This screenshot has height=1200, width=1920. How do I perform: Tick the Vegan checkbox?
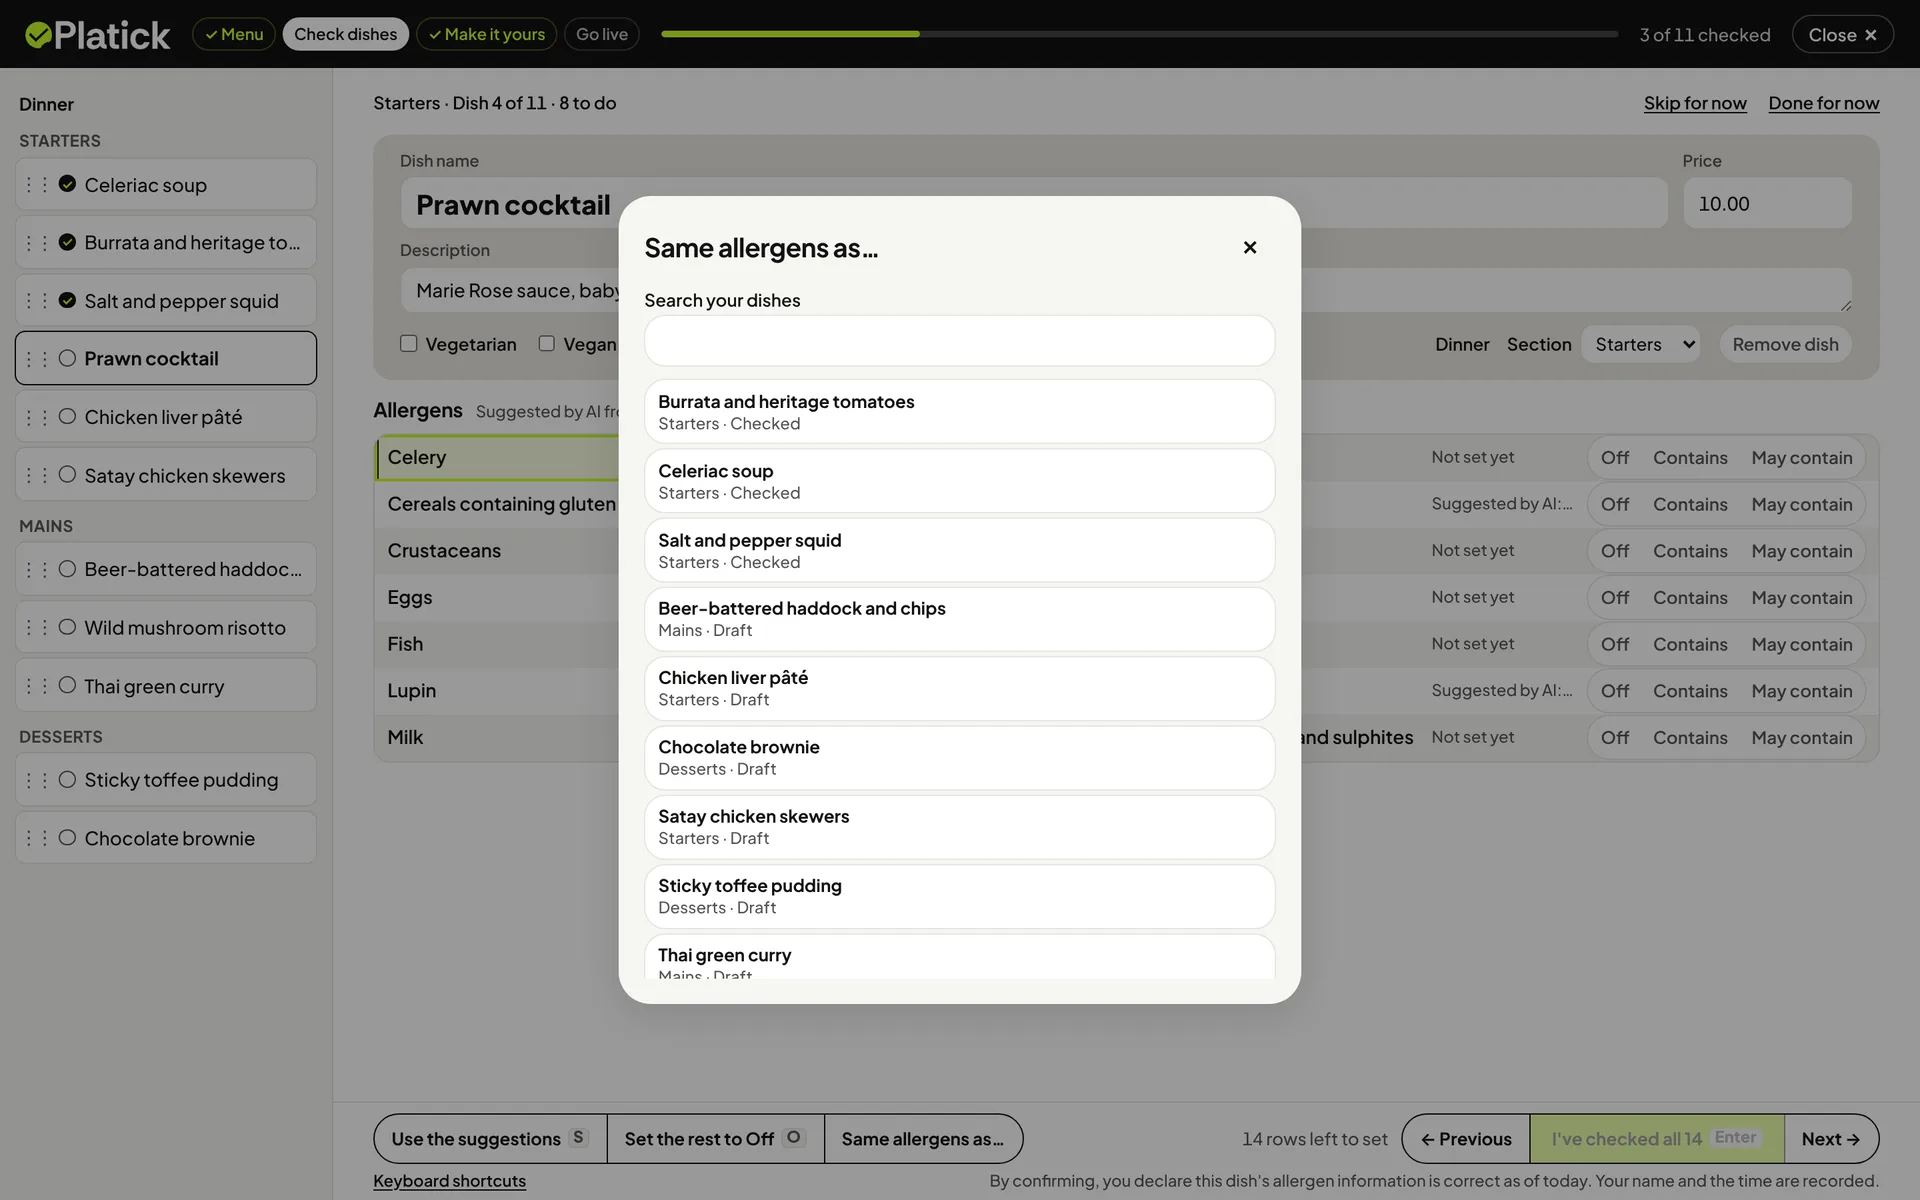tap(546, 343)
